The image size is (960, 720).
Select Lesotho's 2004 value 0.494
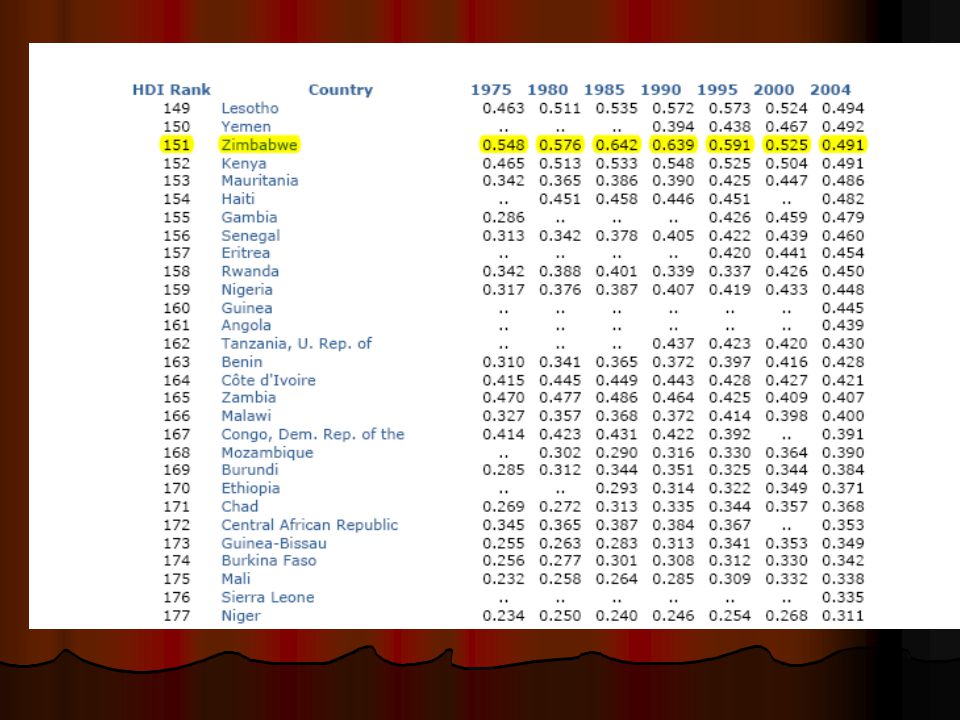pos(843,108)
